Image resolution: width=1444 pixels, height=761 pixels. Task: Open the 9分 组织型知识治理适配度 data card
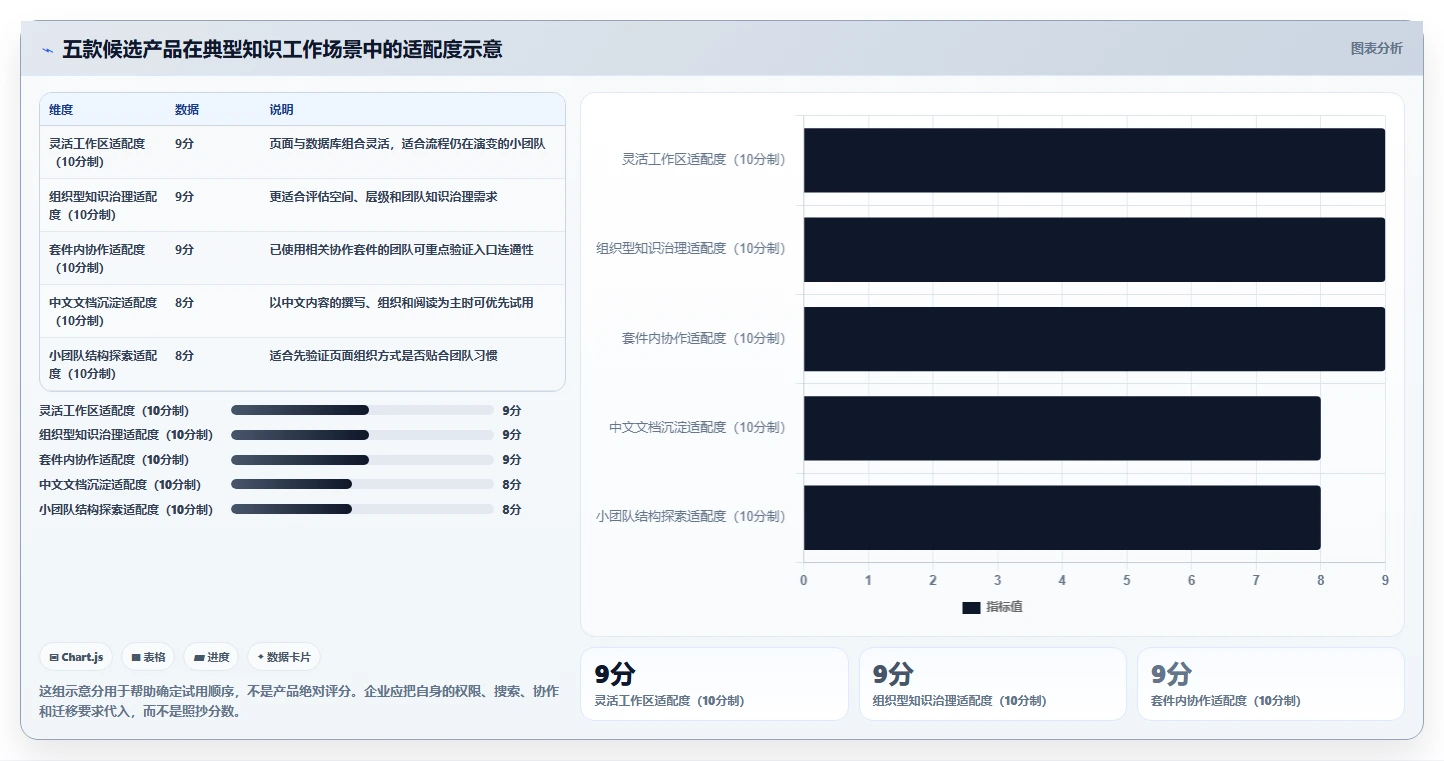click(993, 684)
